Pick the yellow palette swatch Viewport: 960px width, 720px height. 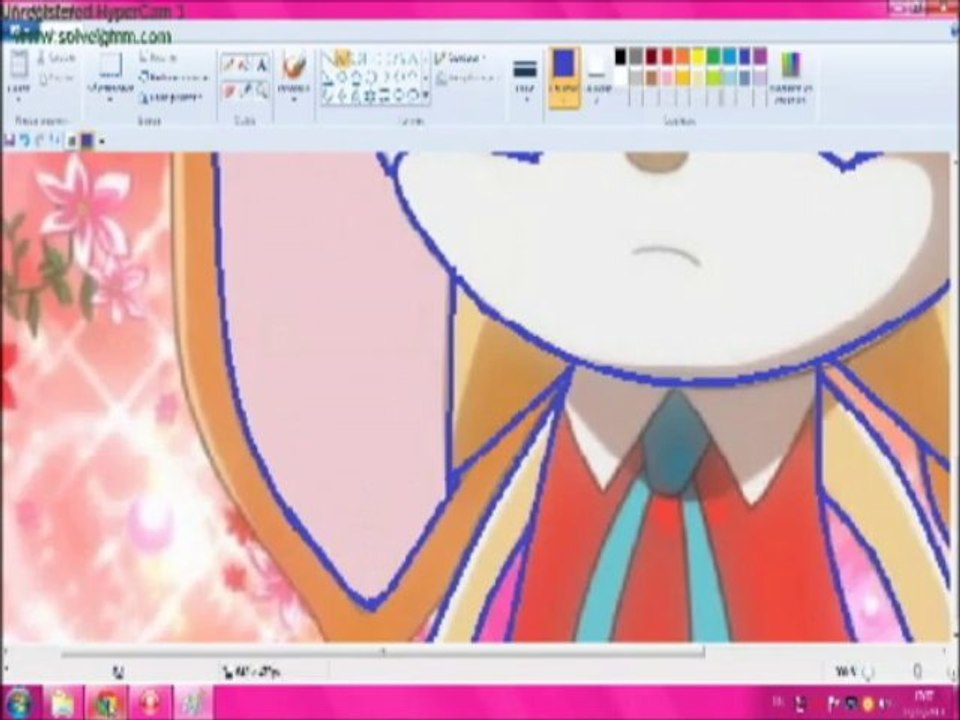click(698, 57)
